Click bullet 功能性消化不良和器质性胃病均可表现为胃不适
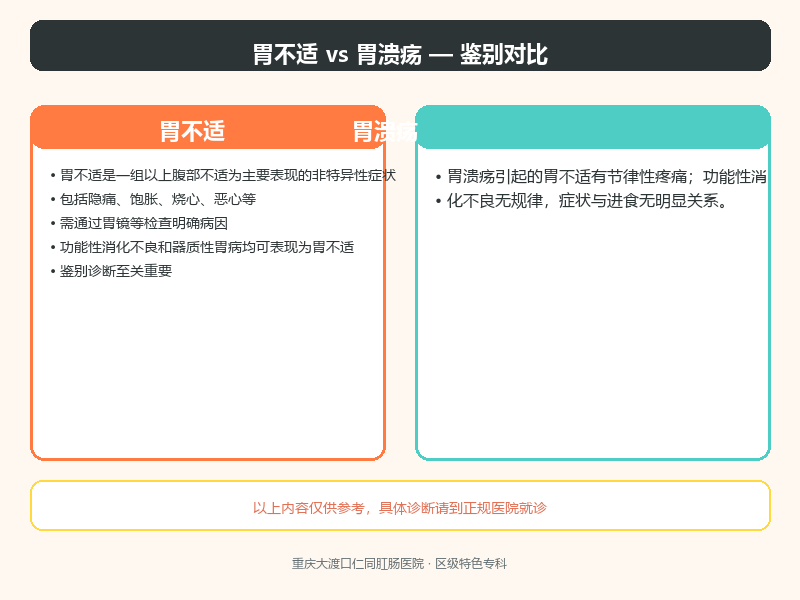 [x=207, y=247]
